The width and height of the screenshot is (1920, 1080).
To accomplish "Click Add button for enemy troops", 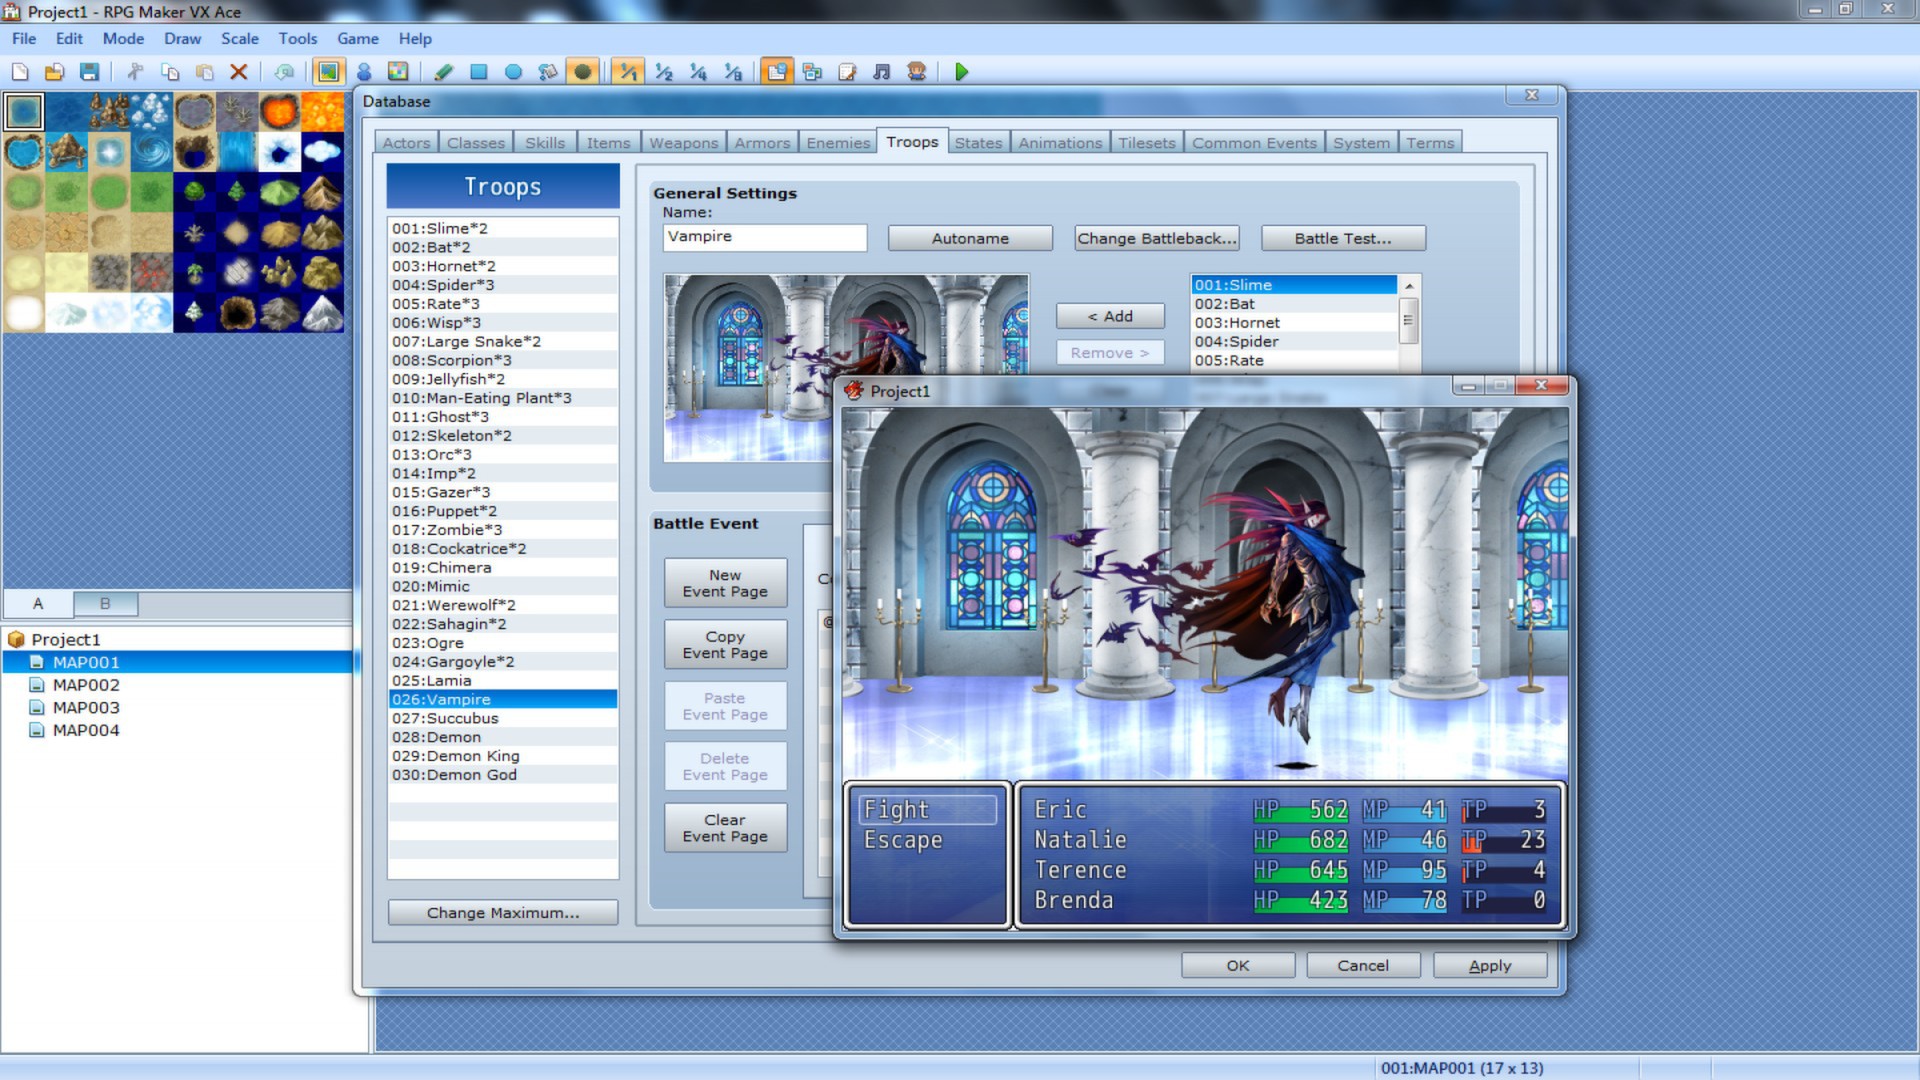I will pyautogui.click(x=1110, y=315).
